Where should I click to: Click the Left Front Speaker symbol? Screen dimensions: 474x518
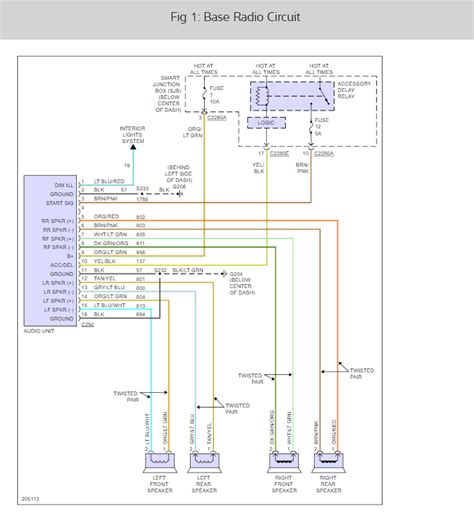tap(160, 462)
